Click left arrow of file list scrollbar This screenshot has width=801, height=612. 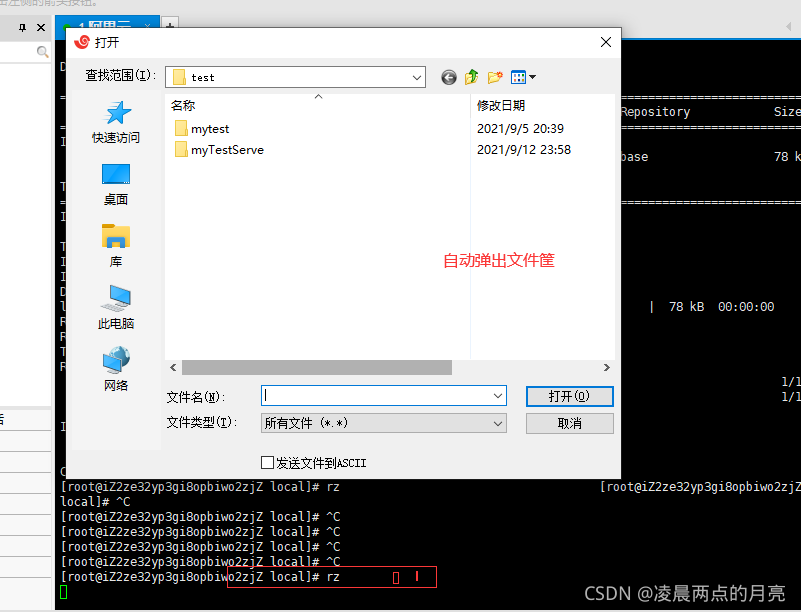point(173,368)
